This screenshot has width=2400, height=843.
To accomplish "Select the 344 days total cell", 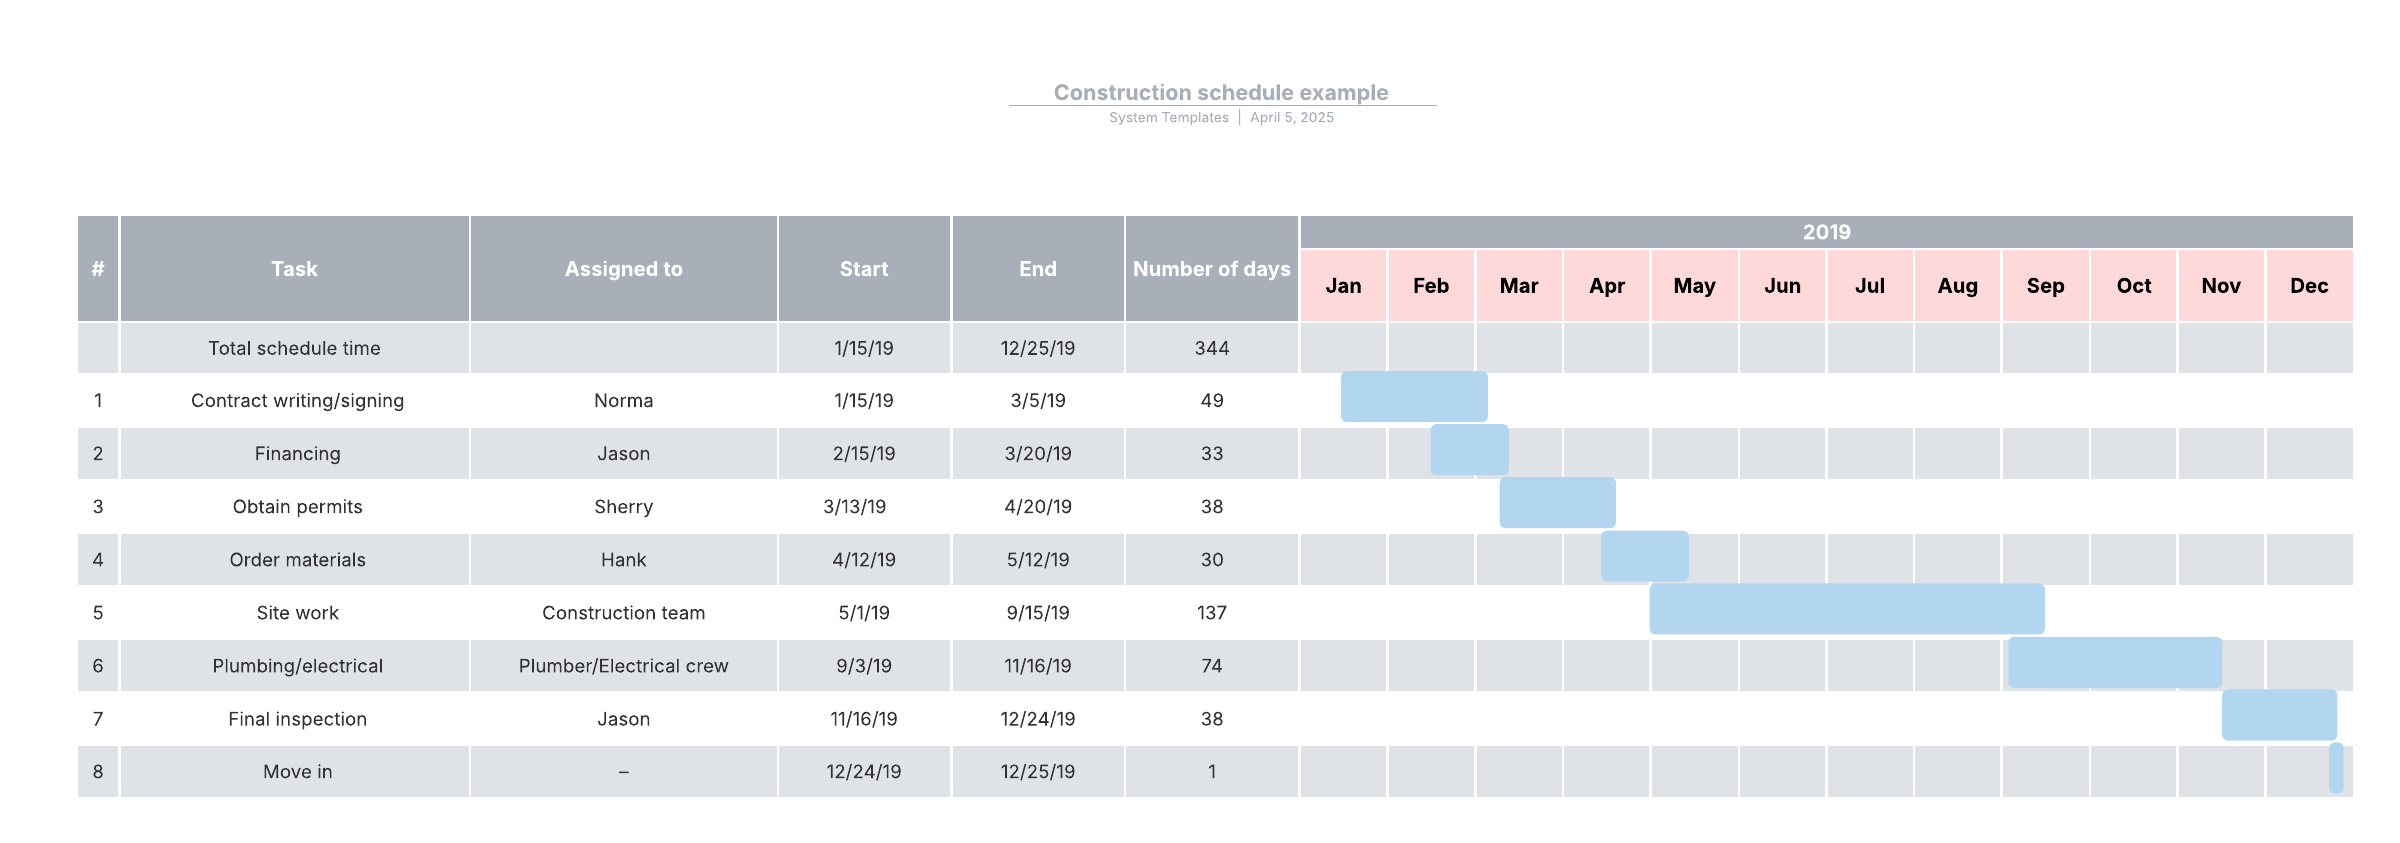I will (x=1211, y=348).
